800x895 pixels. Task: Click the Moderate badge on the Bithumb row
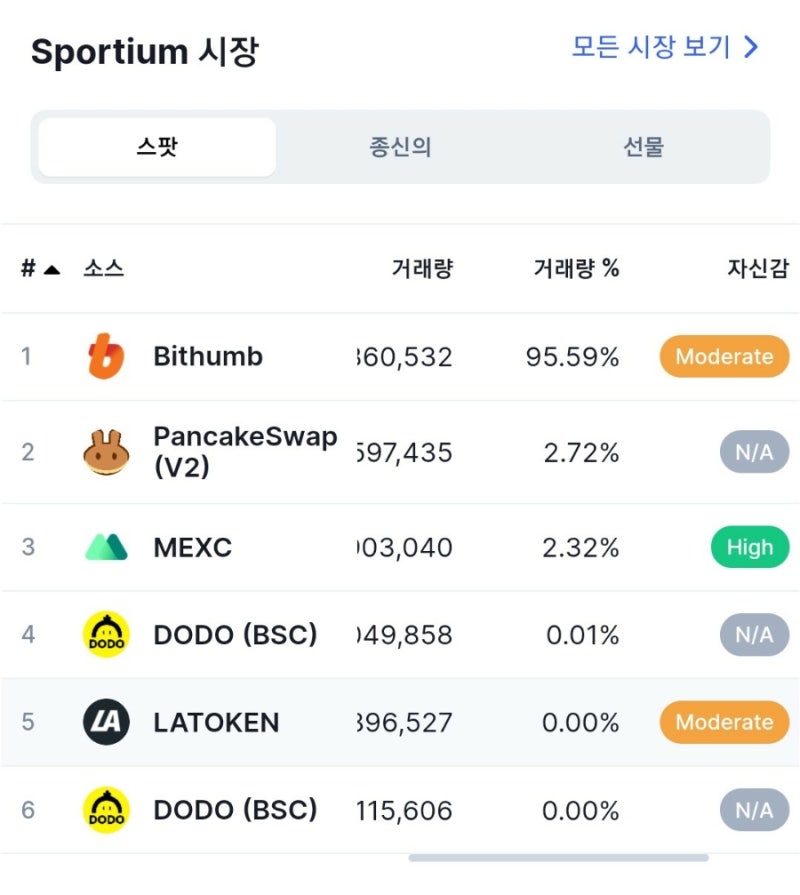pos(724,357)
